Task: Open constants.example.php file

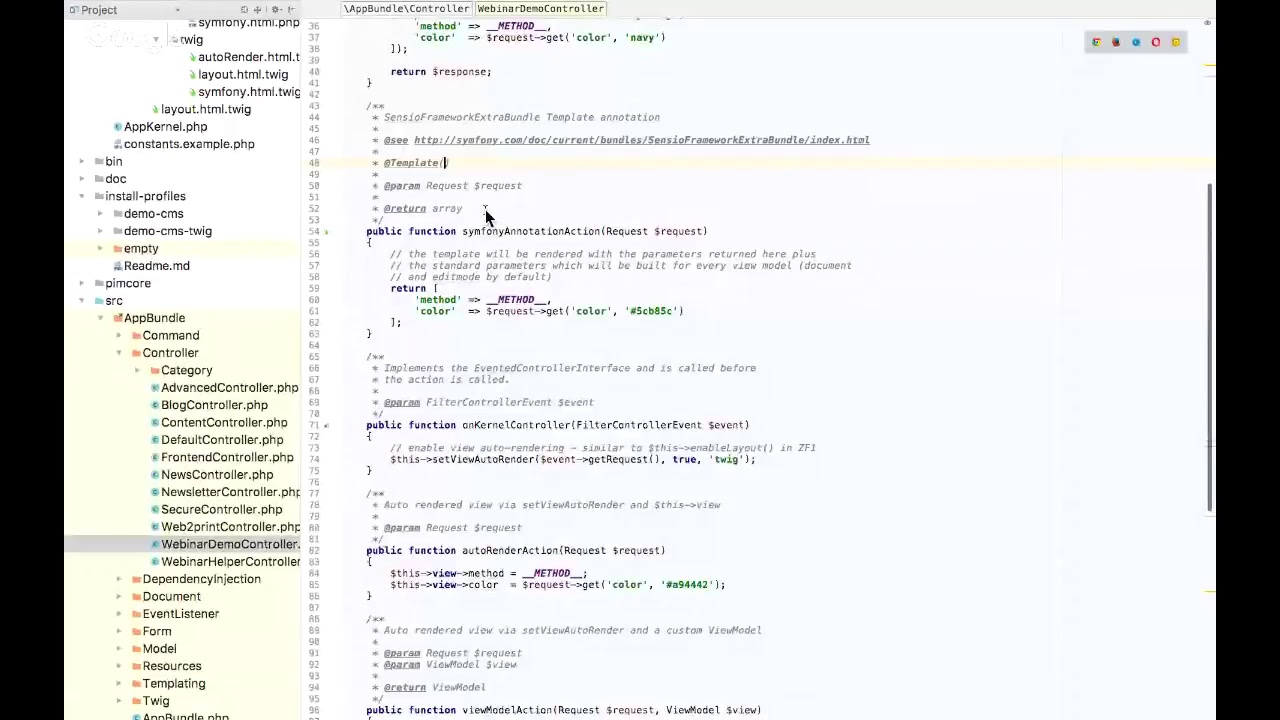Action: pyautogui.click(x=189, y=144)
